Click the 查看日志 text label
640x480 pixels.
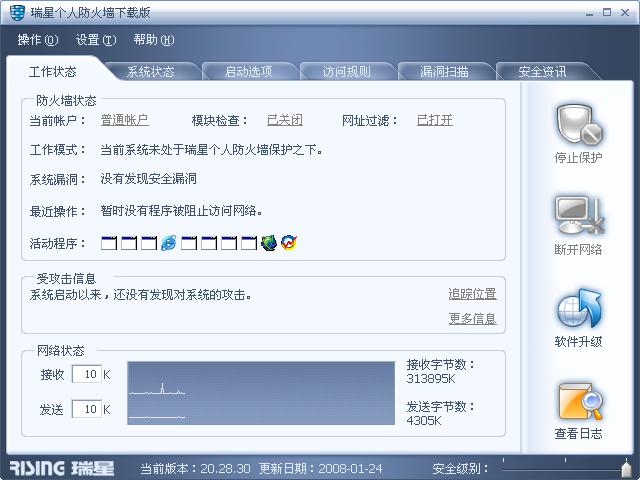(x=578, y=433)
